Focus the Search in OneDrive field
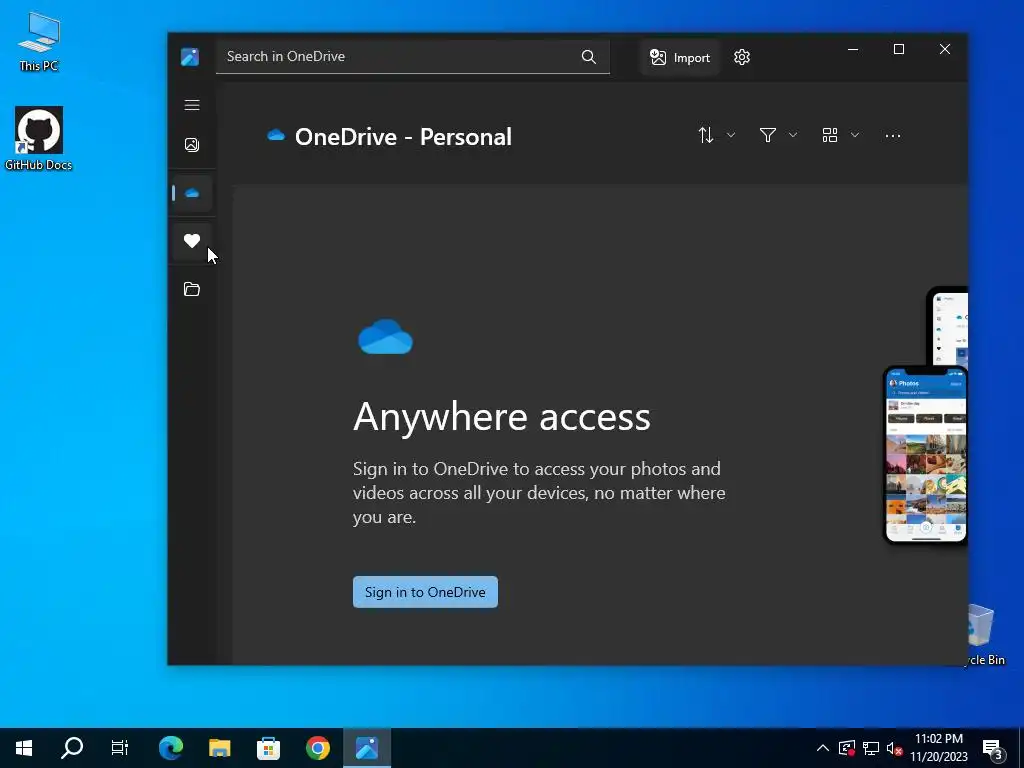 (x=413, y=57)
